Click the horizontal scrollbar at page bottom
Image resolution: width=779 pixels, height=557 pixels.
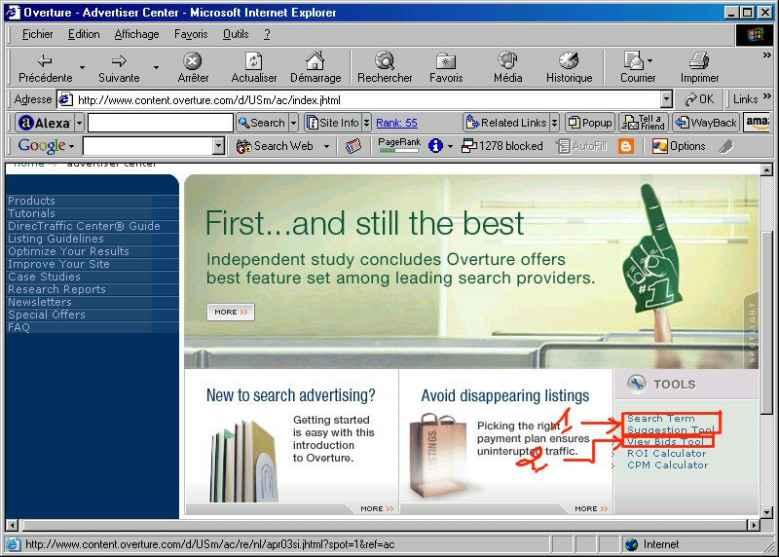click(x=380, y=525)
